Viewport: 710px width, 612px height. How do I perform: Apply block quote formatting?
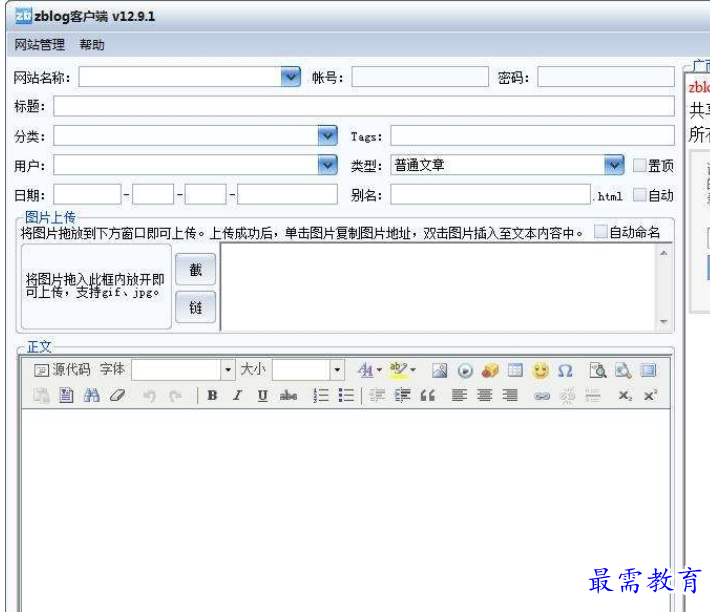click(427, 396)
